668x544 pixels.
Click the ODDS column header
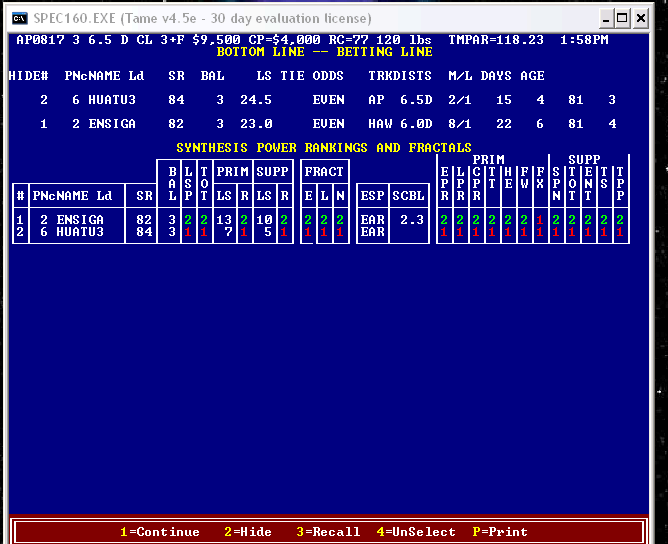[x=328, y=76]
